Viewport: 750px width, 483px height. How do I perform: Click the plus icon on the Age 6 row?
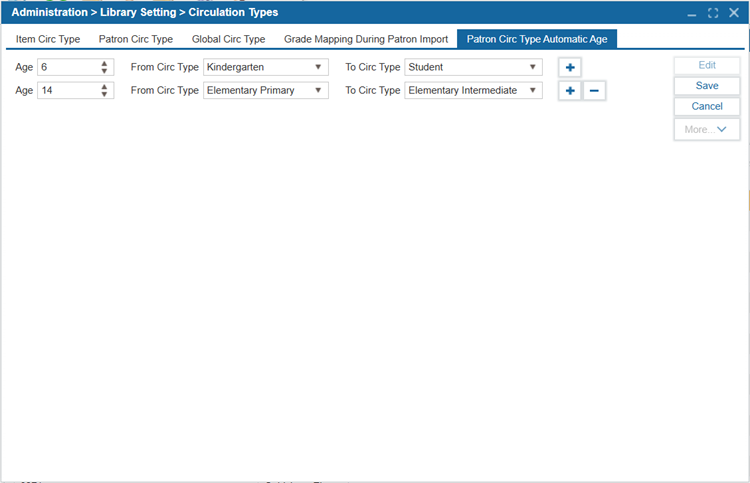(x=570, y=68)
